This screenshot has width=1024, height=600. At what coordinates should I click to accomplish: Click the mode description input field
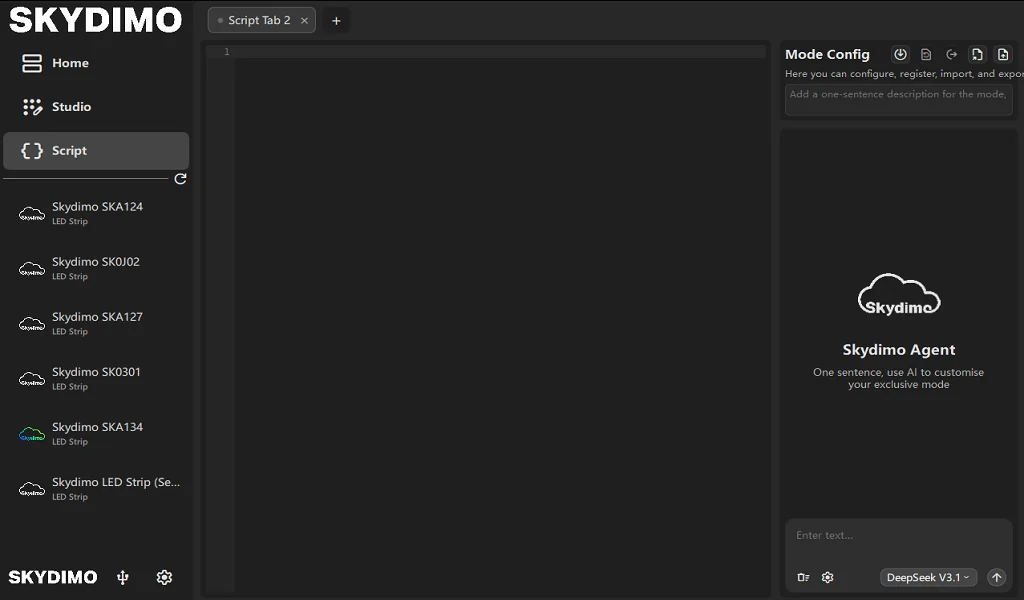pyautogui.click(x=898, y=99)
